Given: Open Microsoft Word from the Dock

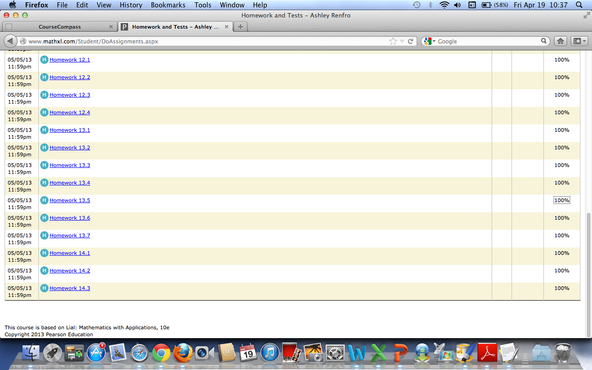Looking at the screenshot, I should click(356, 353).
